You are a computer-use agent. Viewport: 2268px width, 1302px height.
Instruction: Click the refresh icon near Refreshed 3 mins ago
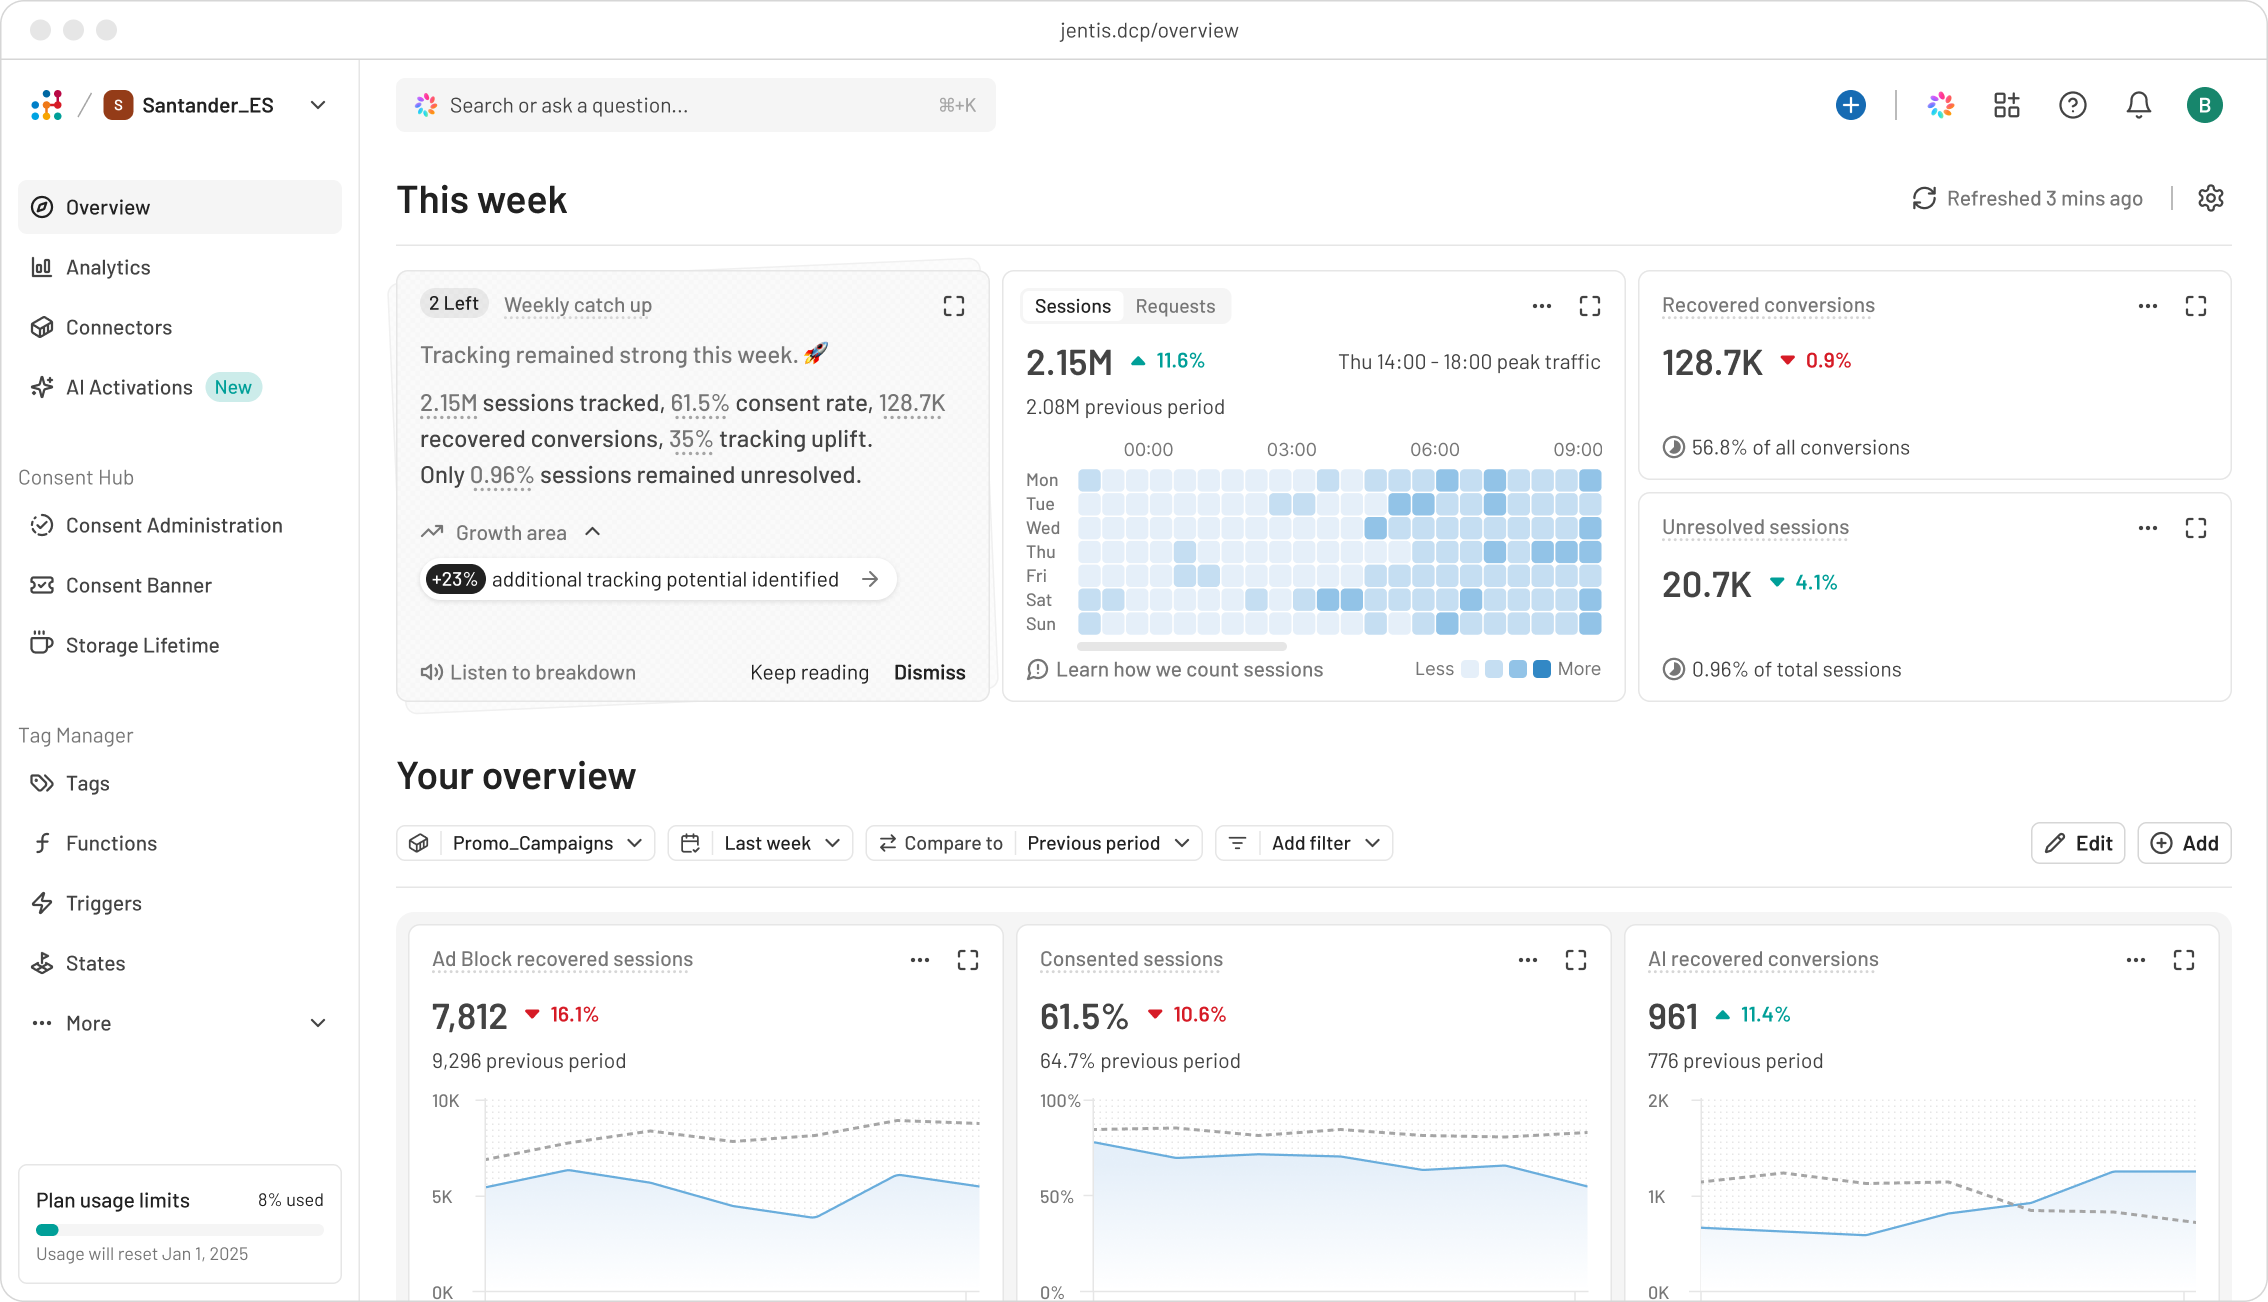point(1924,198)
